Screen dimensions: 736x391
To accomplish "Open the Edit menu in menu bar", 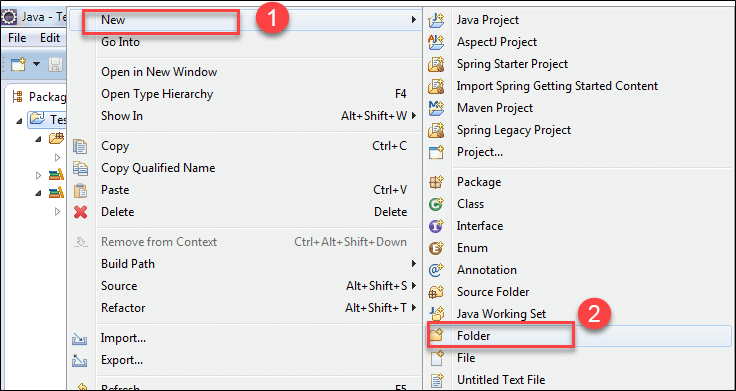I will [x=50, y=38].
